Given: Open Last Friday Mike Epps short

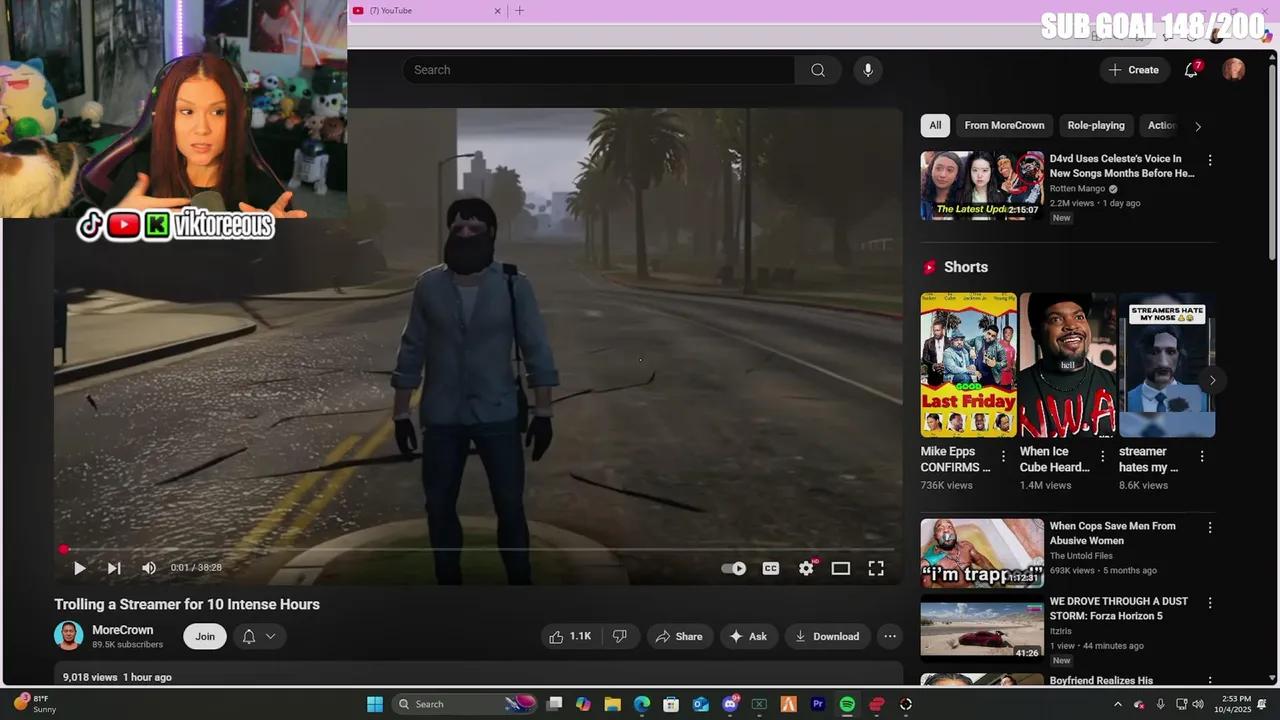Looking at the screenshot, I should point(968,365).
